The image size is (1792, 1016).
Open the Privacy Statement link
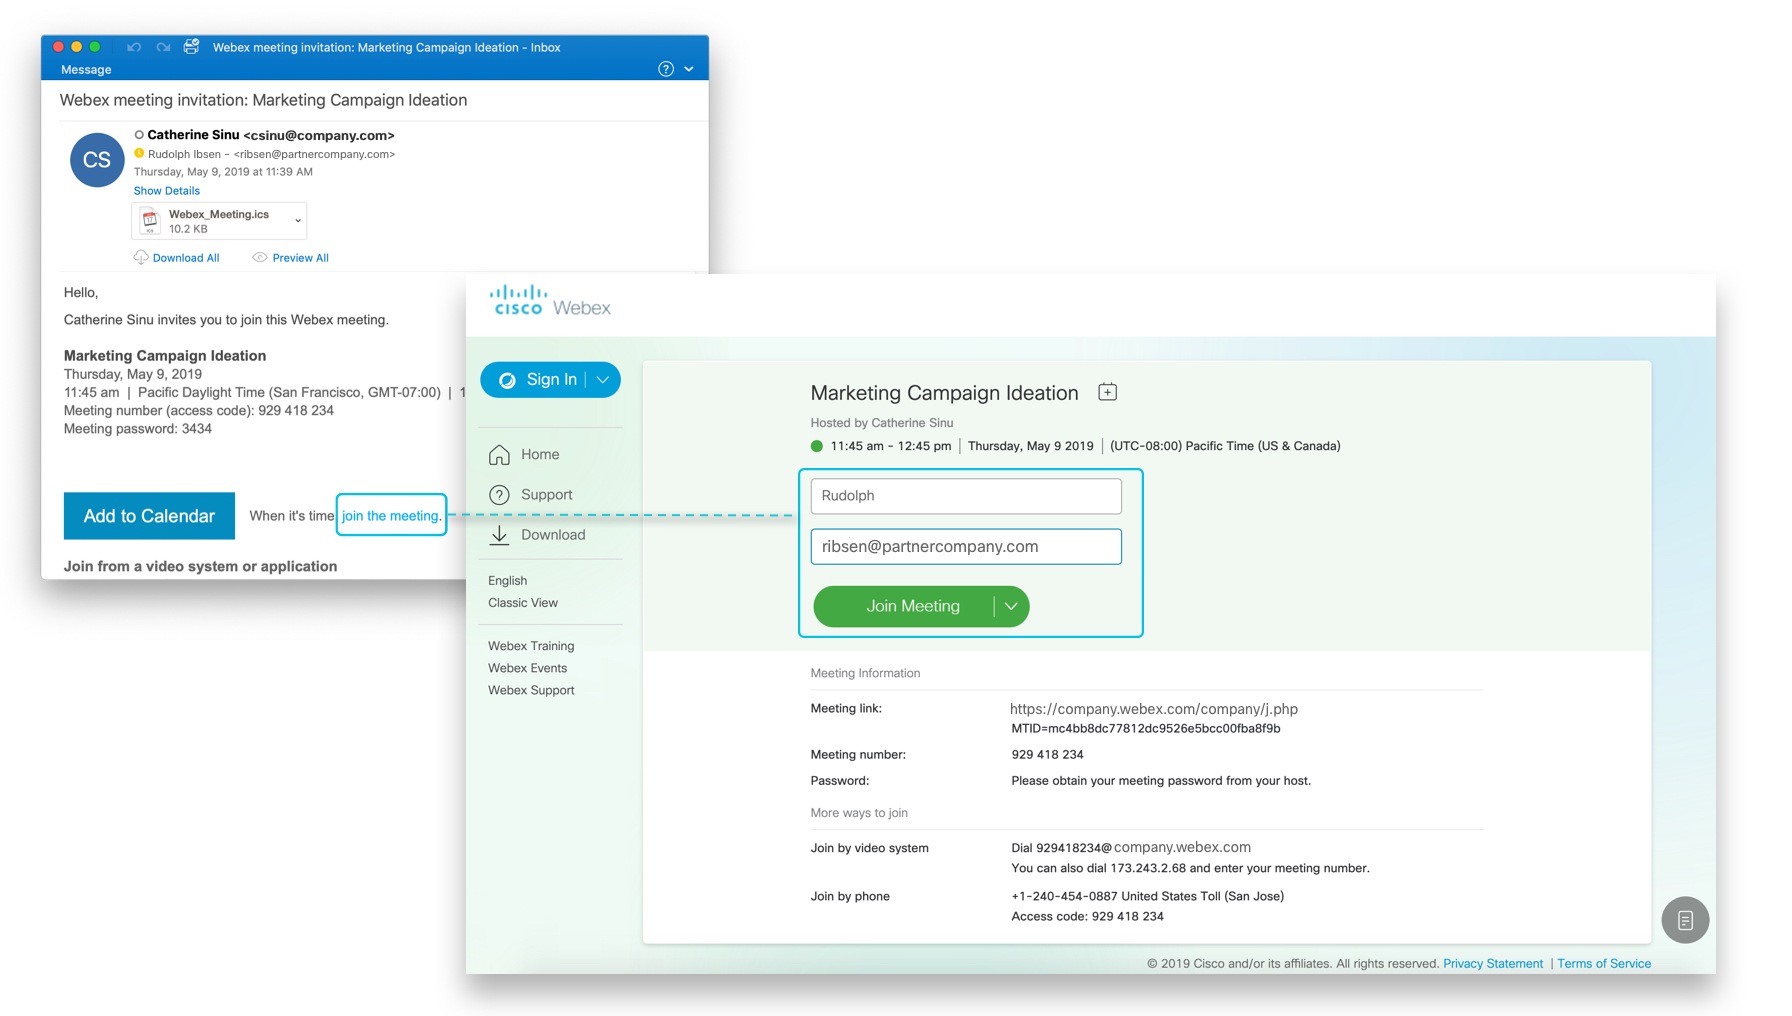tap(1493, 964)
